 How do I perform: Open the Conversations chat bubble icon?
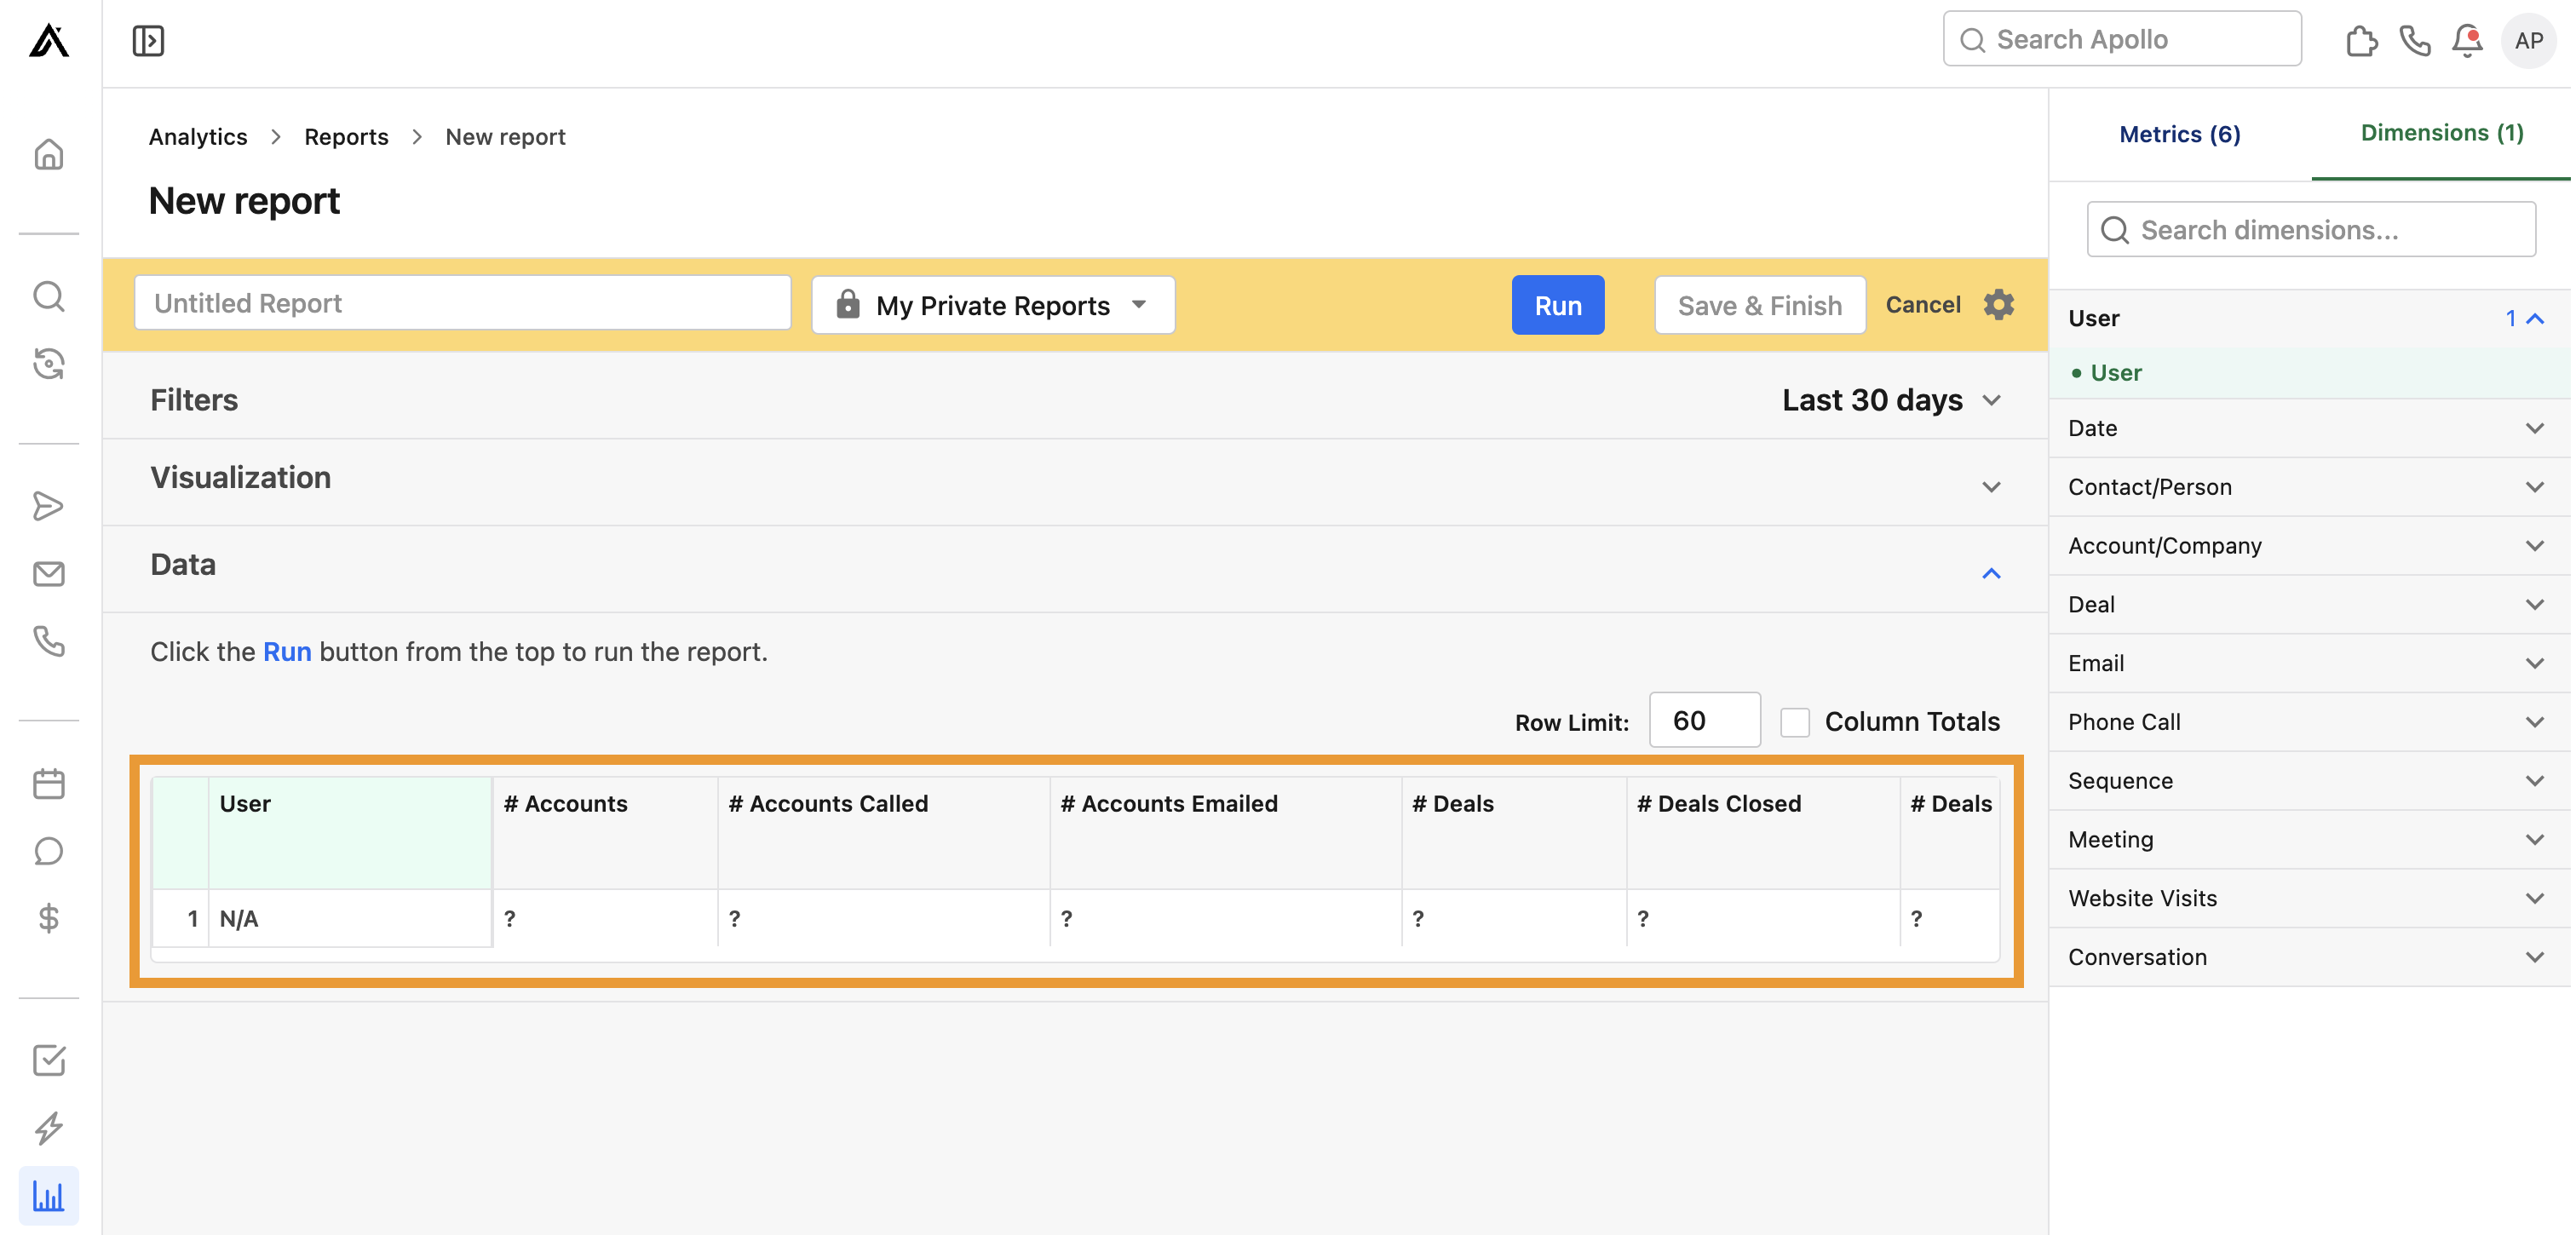[48, 851]
